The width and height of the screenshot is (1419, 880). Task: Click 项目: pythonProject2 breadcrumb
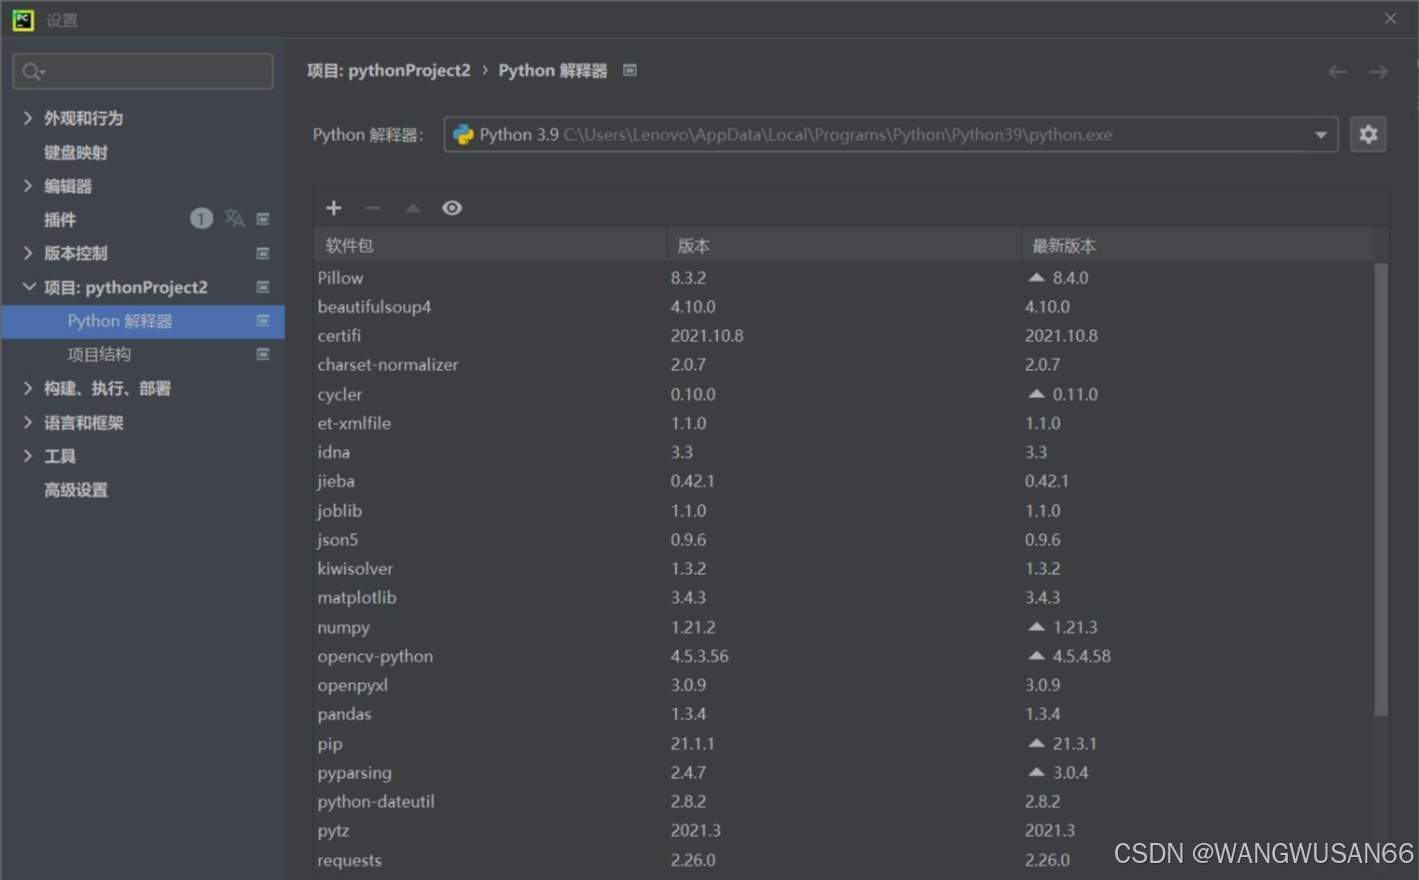point(388,70)
